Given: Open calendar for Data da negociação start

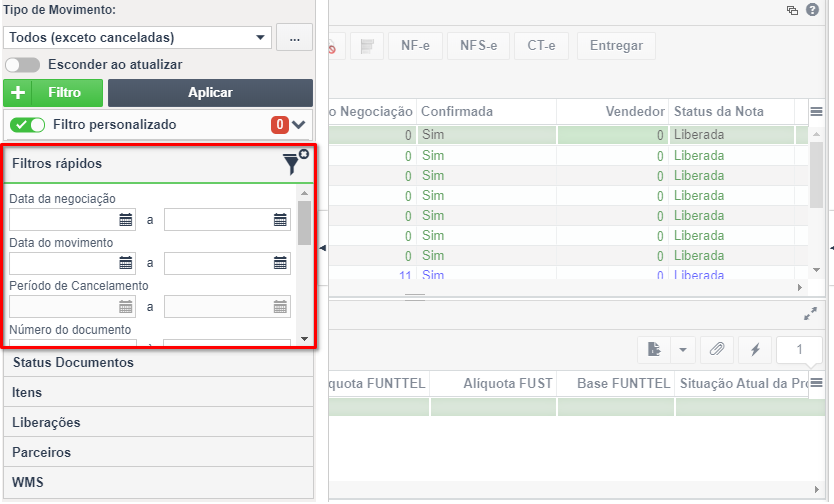Looking at the screenshot, I should [126, 220].
